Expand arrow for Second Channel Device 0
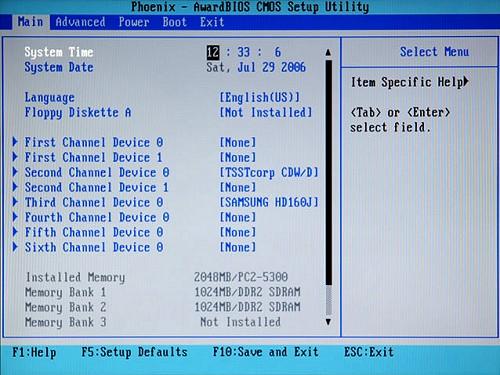The image size is (500, 375). (15, 172)
